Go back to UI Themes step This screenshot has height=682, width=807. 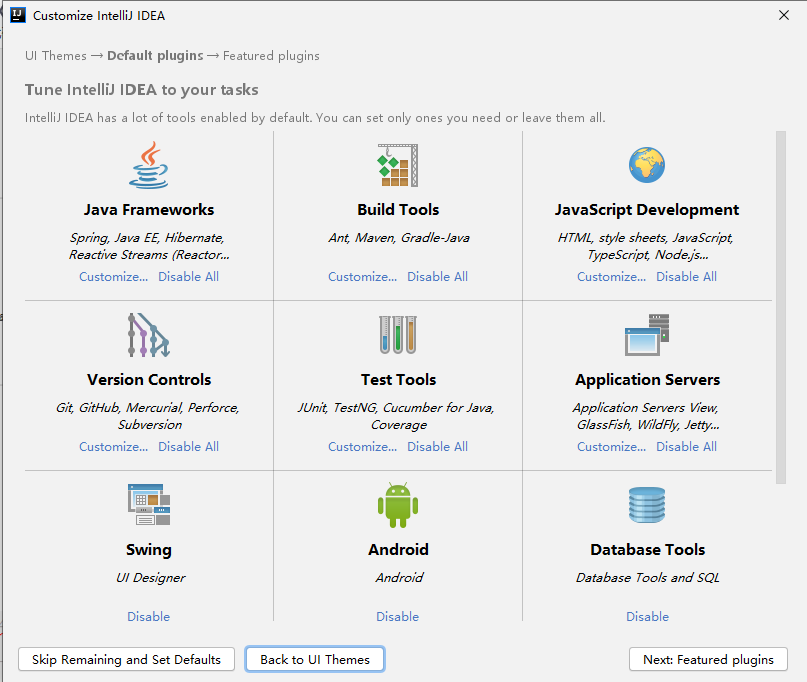point(315,659)
